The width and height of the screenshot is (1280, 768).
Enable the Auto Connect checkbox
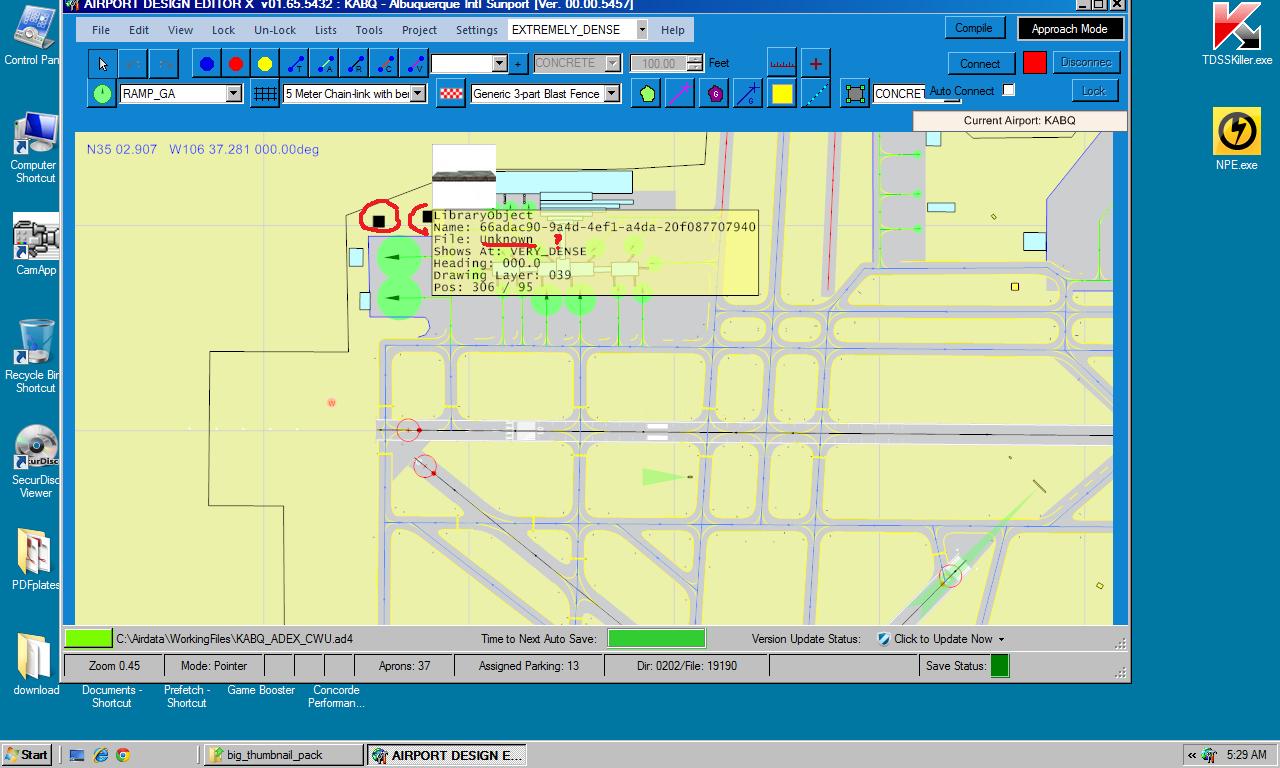click(x=1008, y=90)
